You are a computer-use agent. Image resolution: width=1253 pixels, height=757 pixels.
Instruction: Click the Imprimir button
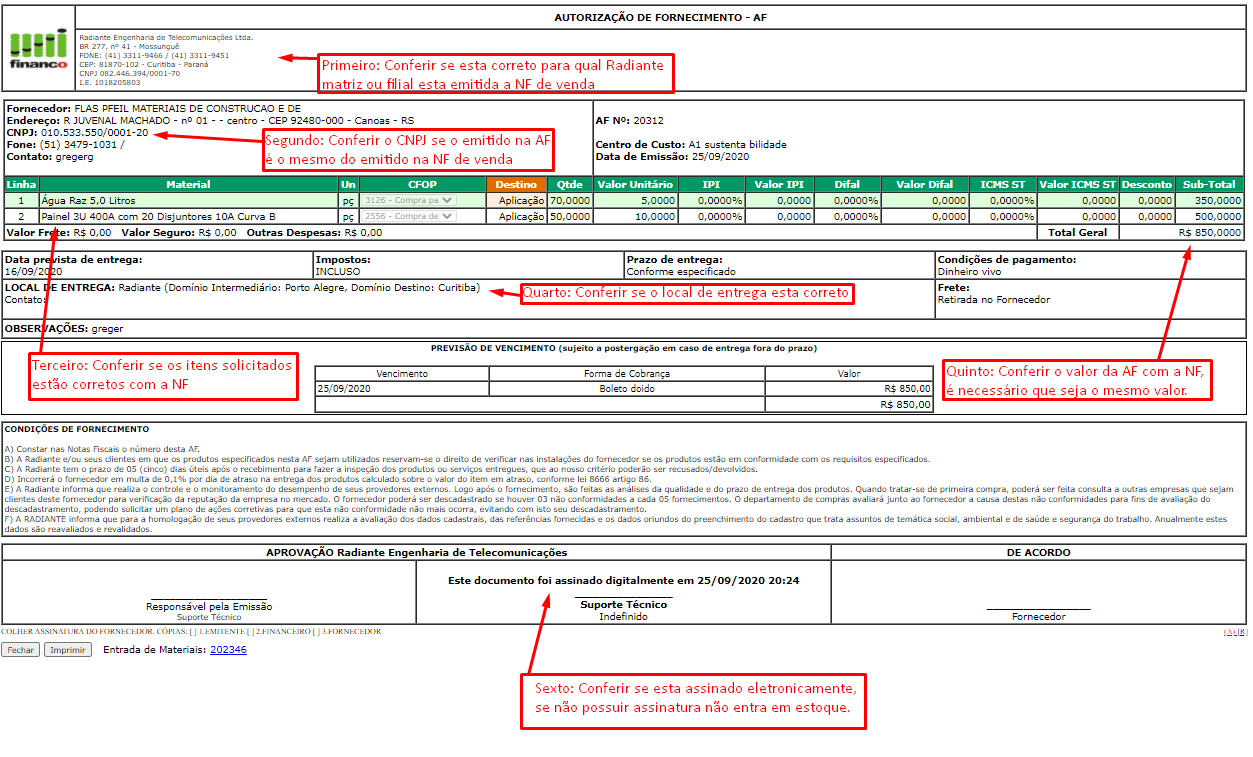(x=68, y=650)
